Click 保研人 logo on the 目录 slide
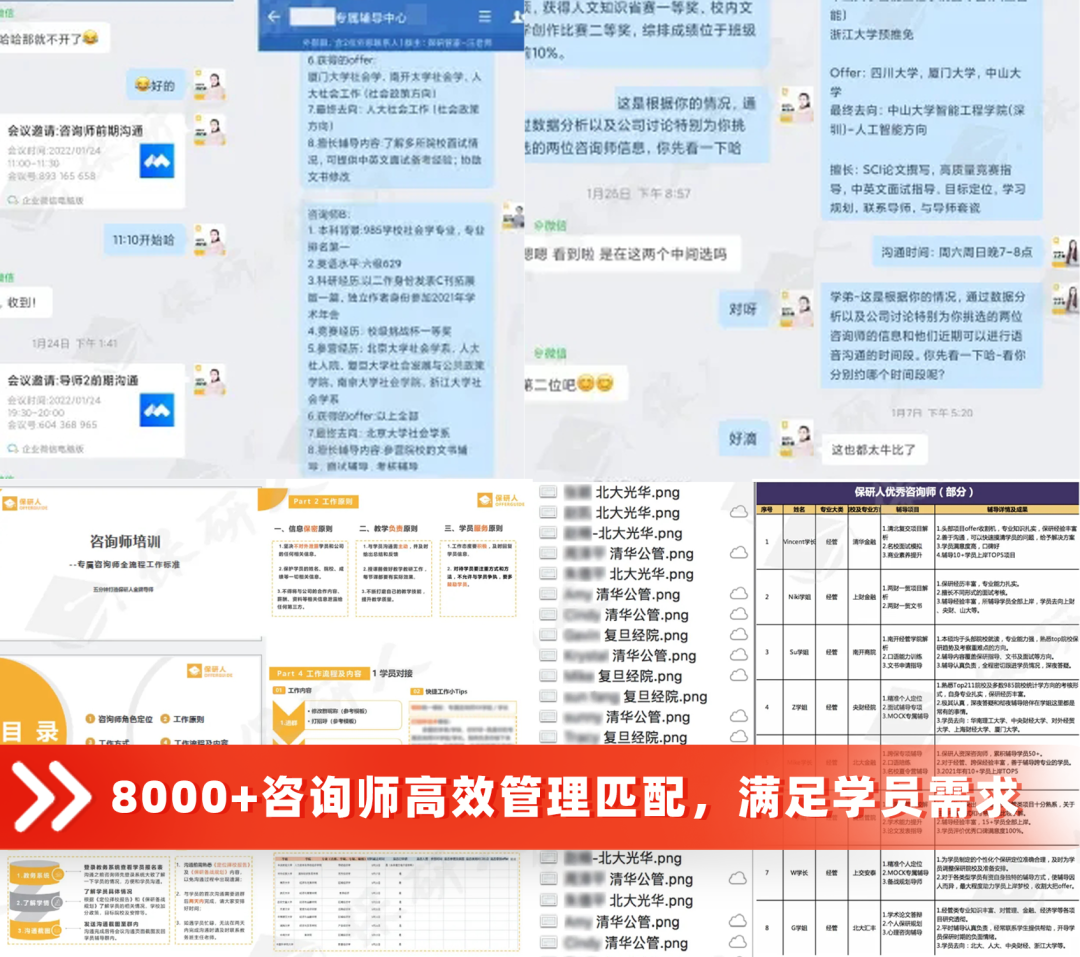The image size is (1080, 957). [x=209, y=670]
